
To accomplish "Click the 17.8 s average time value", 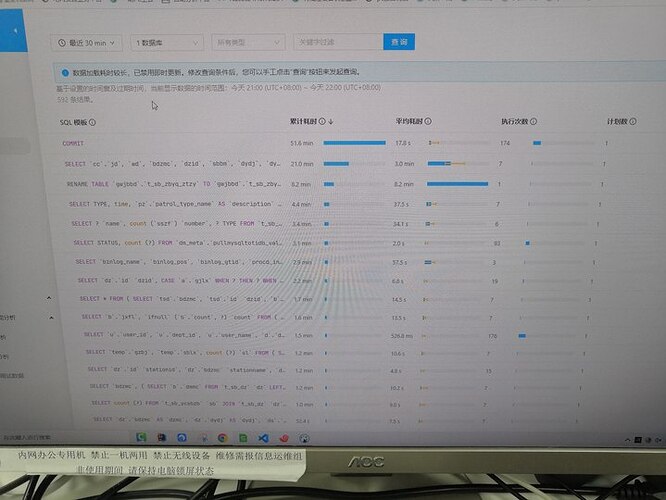I will [403, 143].
